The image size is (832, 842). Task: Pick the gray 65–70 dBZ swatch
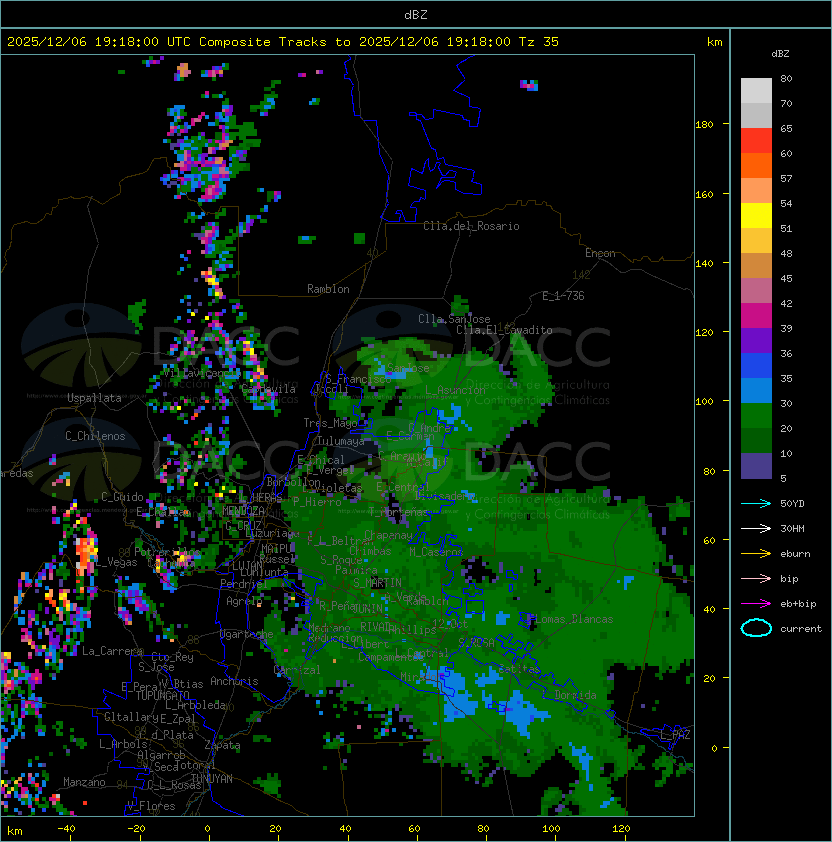756,115
